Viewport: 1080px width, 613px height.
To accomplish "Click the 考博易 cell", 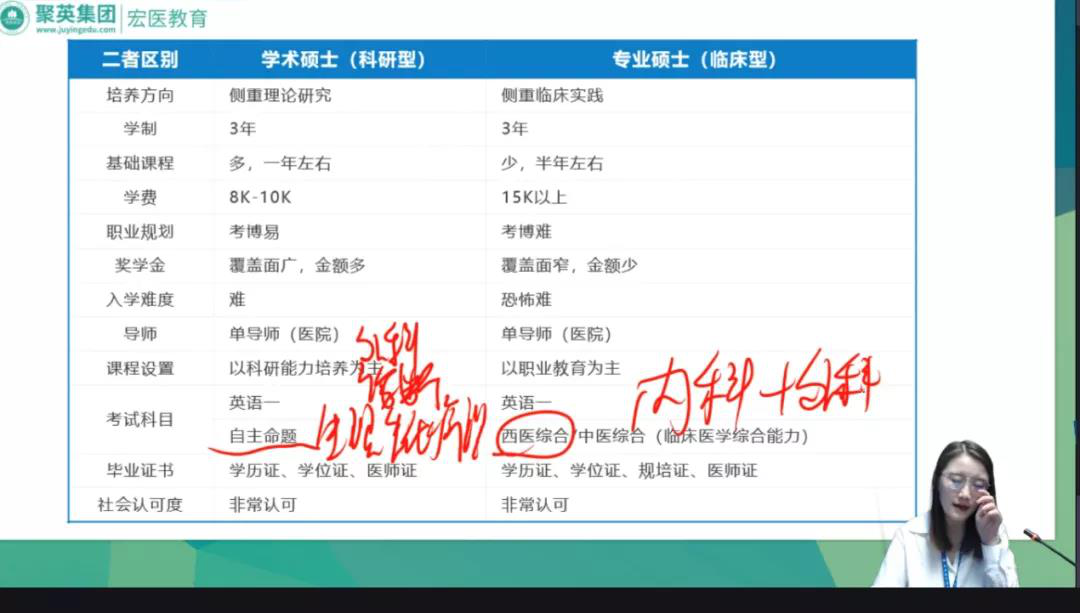I will click(254, 231).
